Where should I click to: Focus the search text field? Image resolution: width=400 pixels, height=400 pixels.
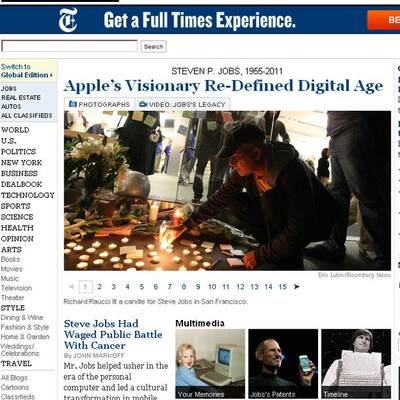(69, 46)
